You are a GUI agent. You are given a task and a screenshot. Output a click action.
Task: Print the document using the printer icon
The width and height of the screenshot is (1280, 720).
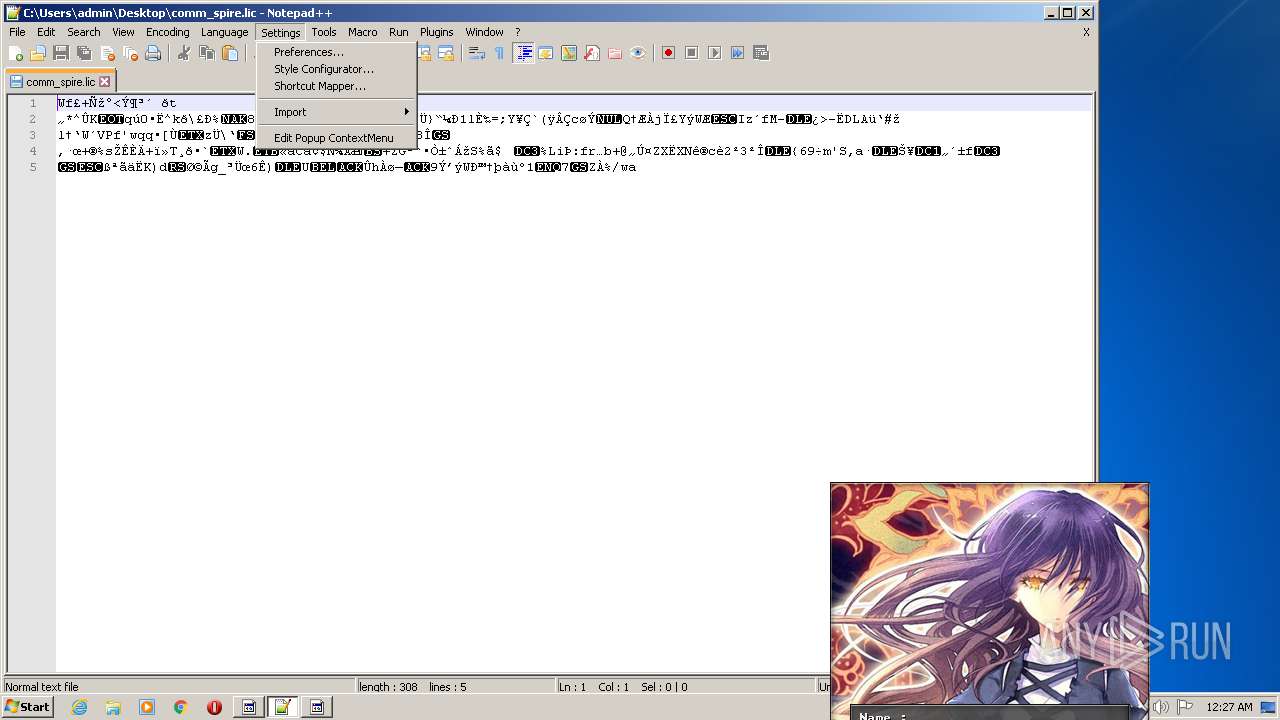[153, 53]
